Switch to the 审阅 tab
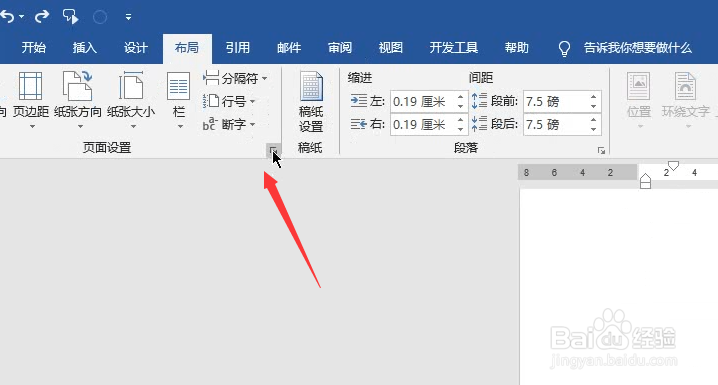 tap(340, 48)
